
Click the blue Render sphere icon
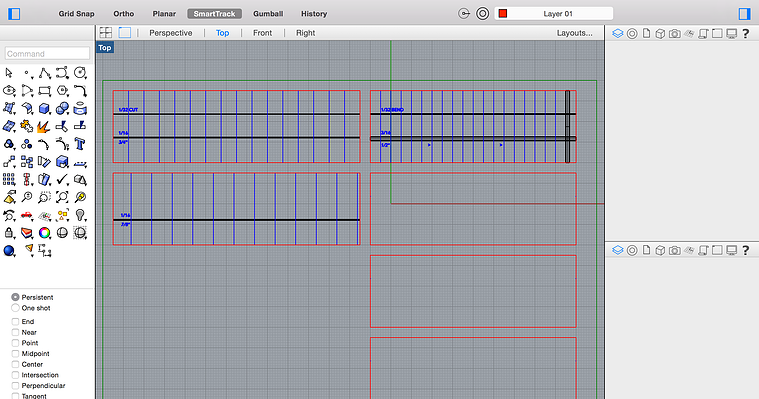(9, 250)
